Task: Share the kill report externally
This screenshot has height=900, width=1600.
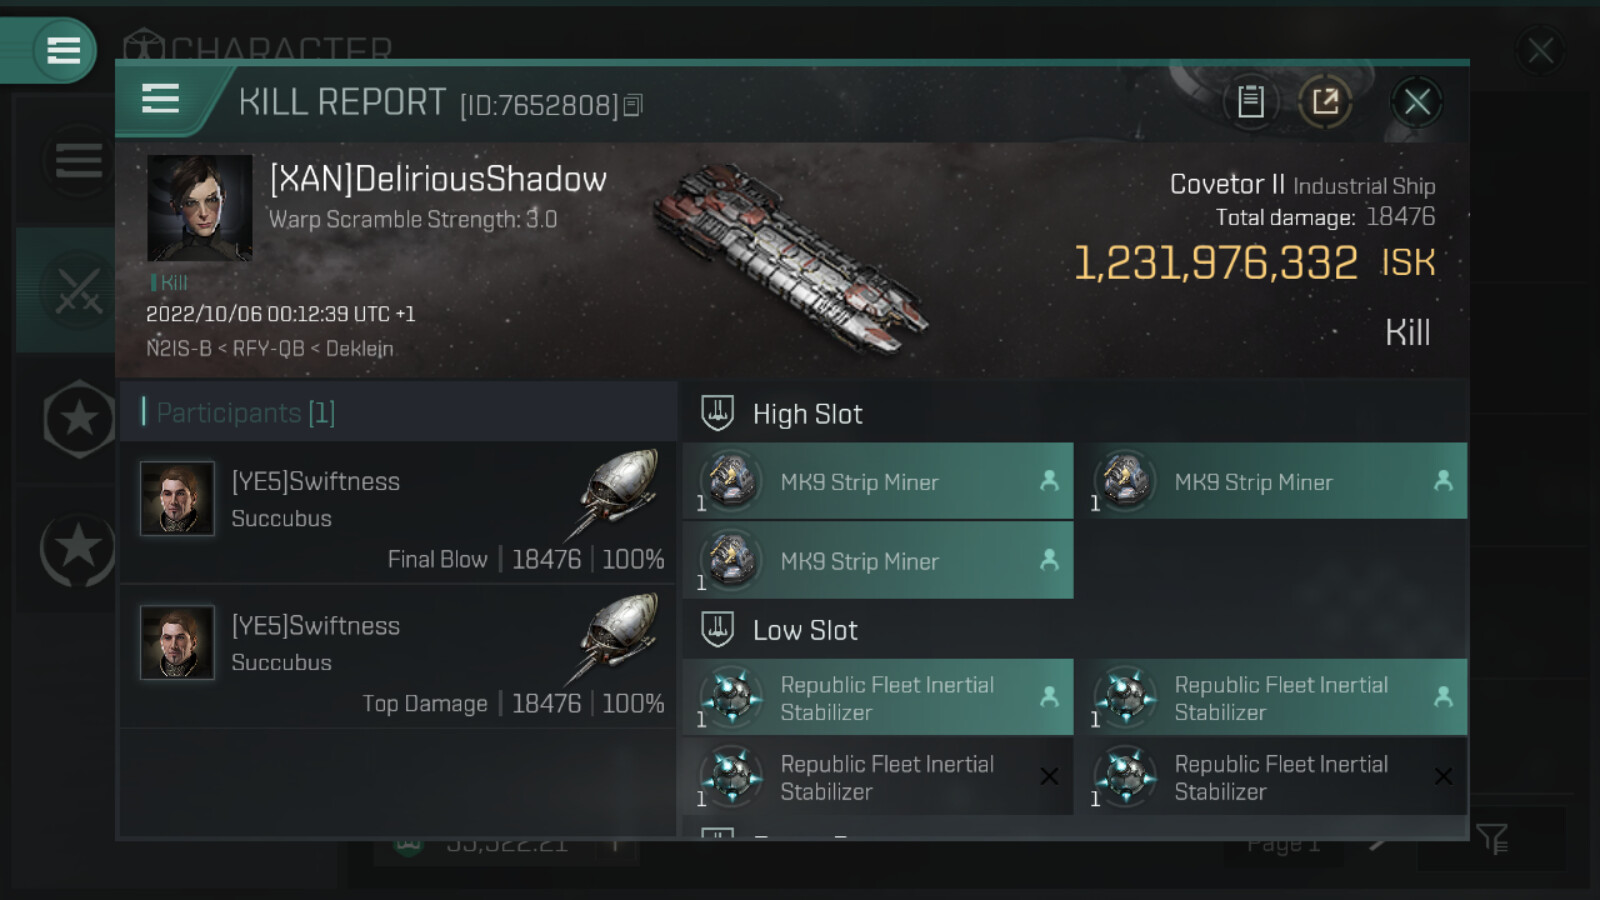Action: (1325, 101)
